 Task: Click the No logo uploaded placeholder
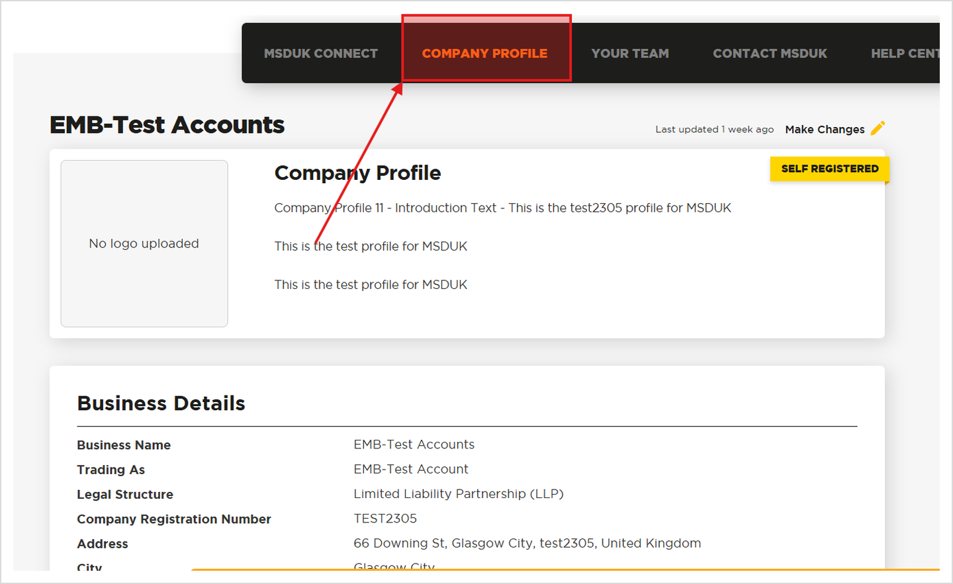click(144, 244)
